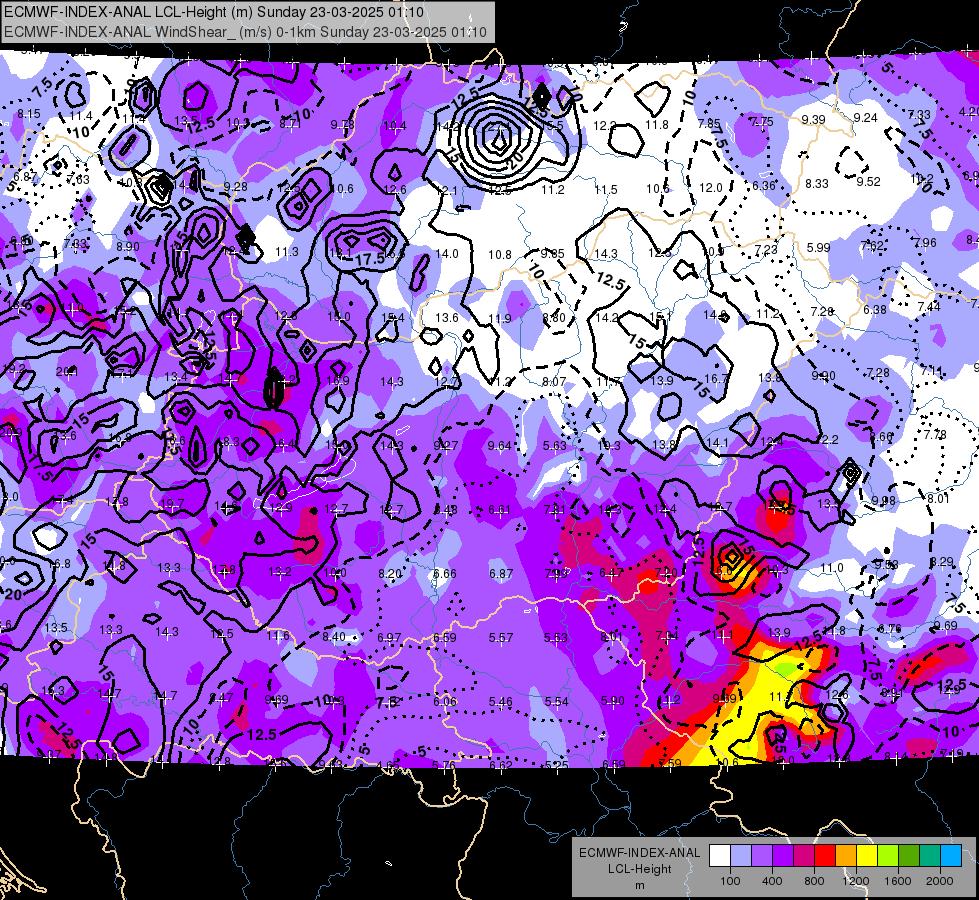Click the wind shear value 9.39
Viewport: 979px width, 900px height.
click(814, 119)
